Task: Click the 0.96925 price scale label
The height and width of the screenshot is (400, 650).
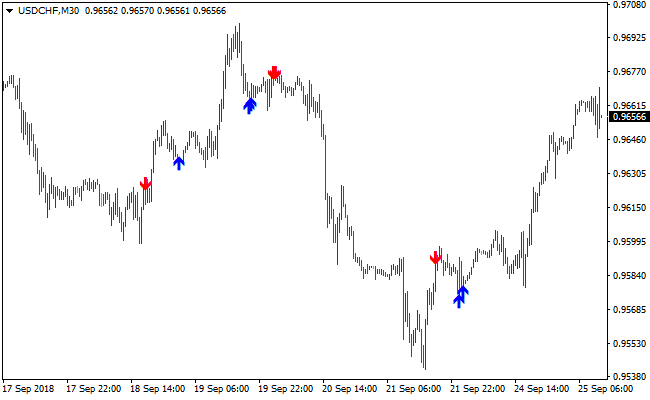Action: 629,38
